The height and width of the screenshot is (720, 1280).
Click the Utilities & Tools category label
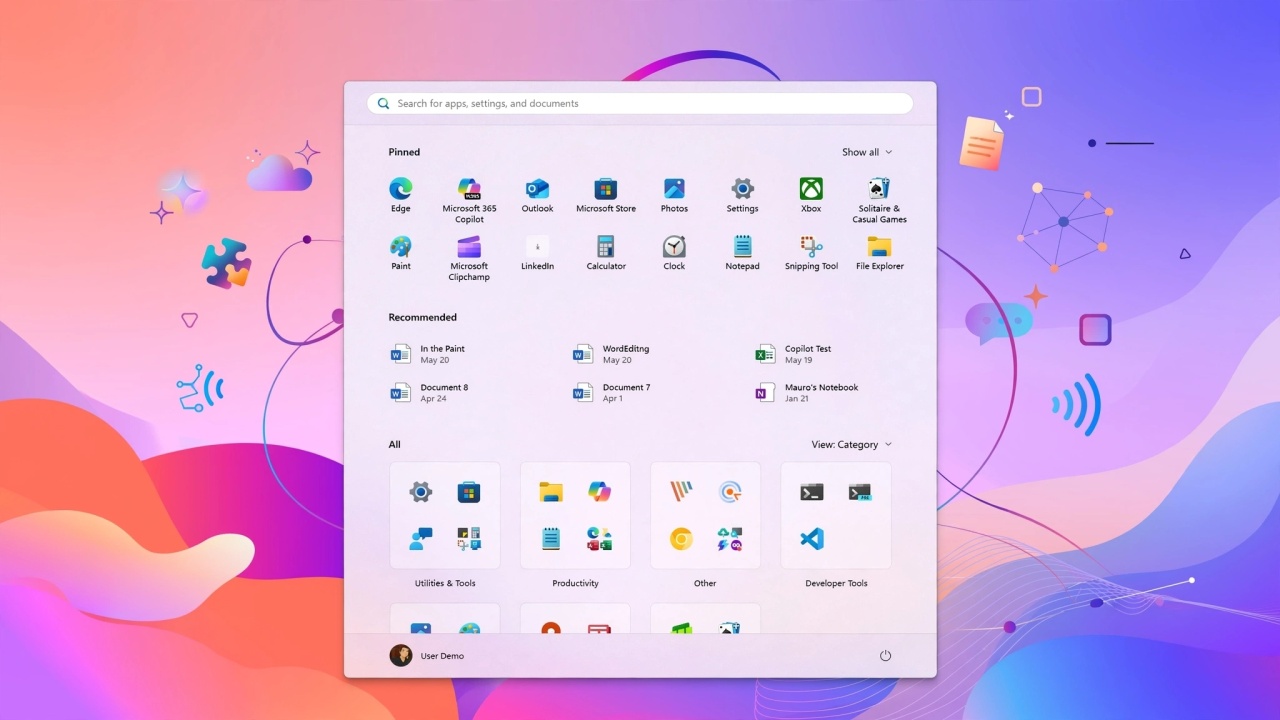(445, 583)
